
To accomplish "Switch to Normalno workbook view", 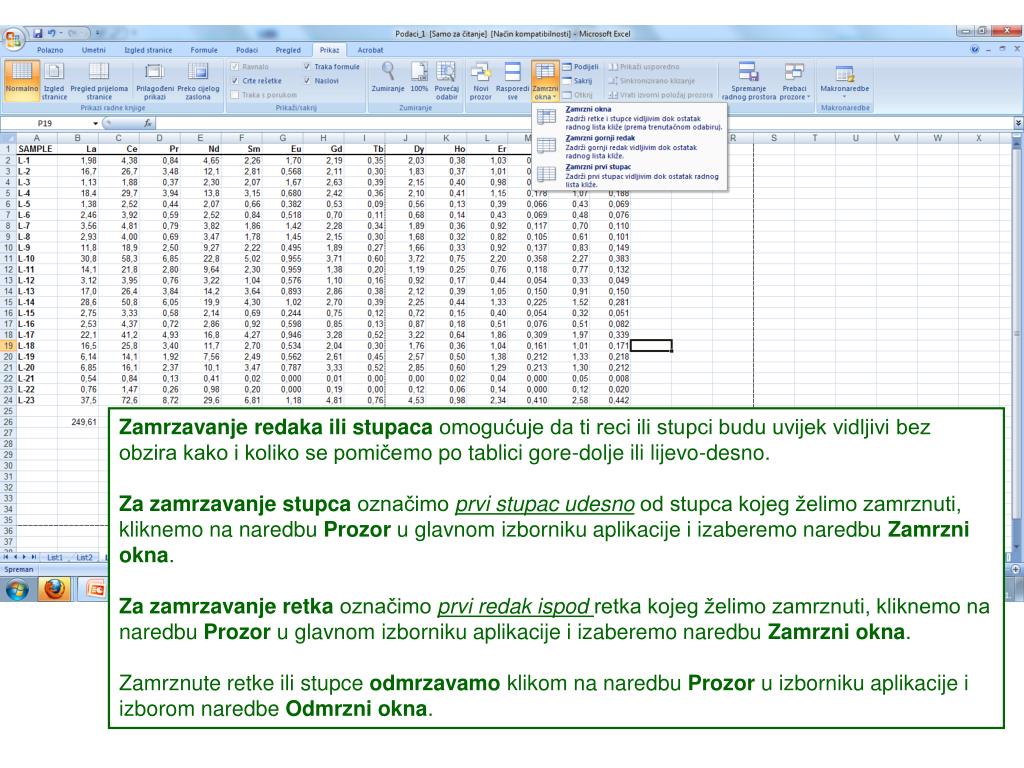I will tap(22, 80).
